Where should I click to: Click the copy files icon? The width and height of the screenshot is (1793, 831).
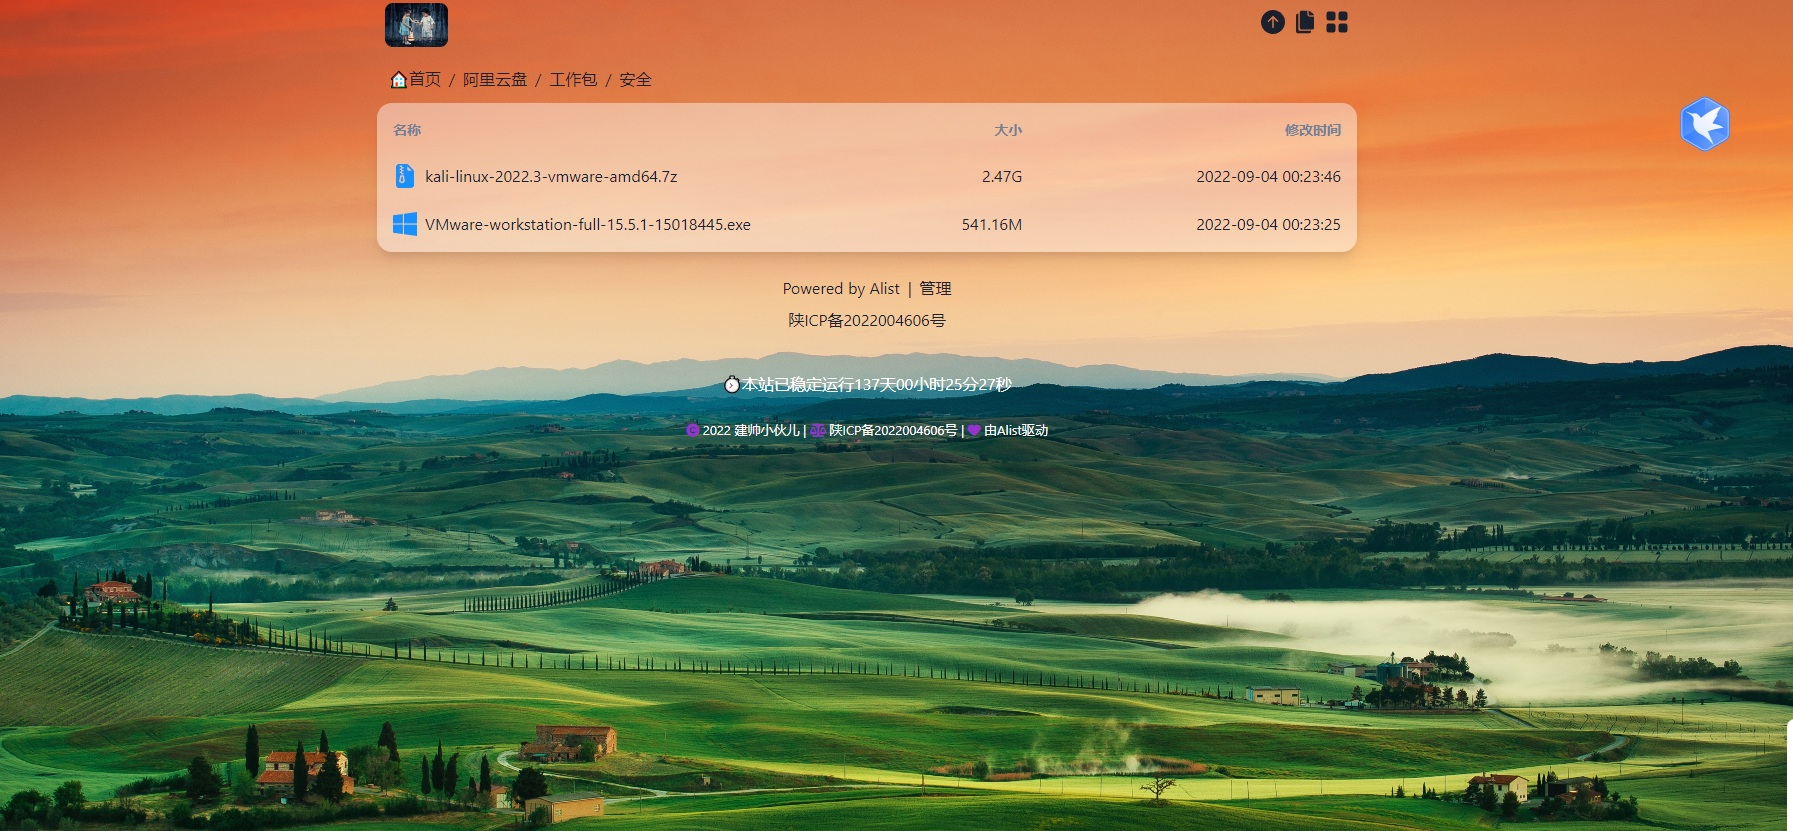[x=1305, y=22]
